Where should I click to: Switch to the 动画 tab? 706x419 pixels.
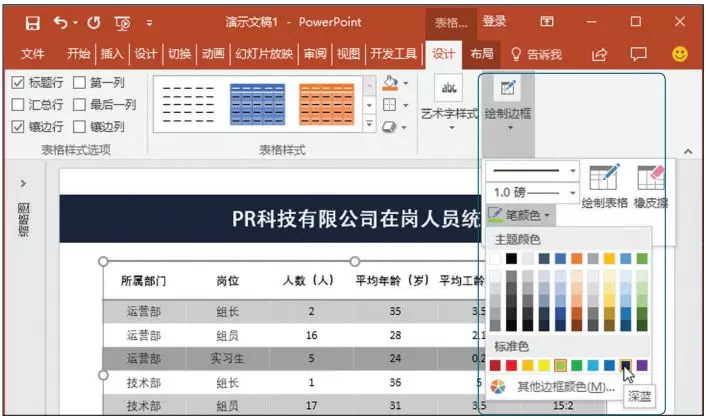point(213,54)
